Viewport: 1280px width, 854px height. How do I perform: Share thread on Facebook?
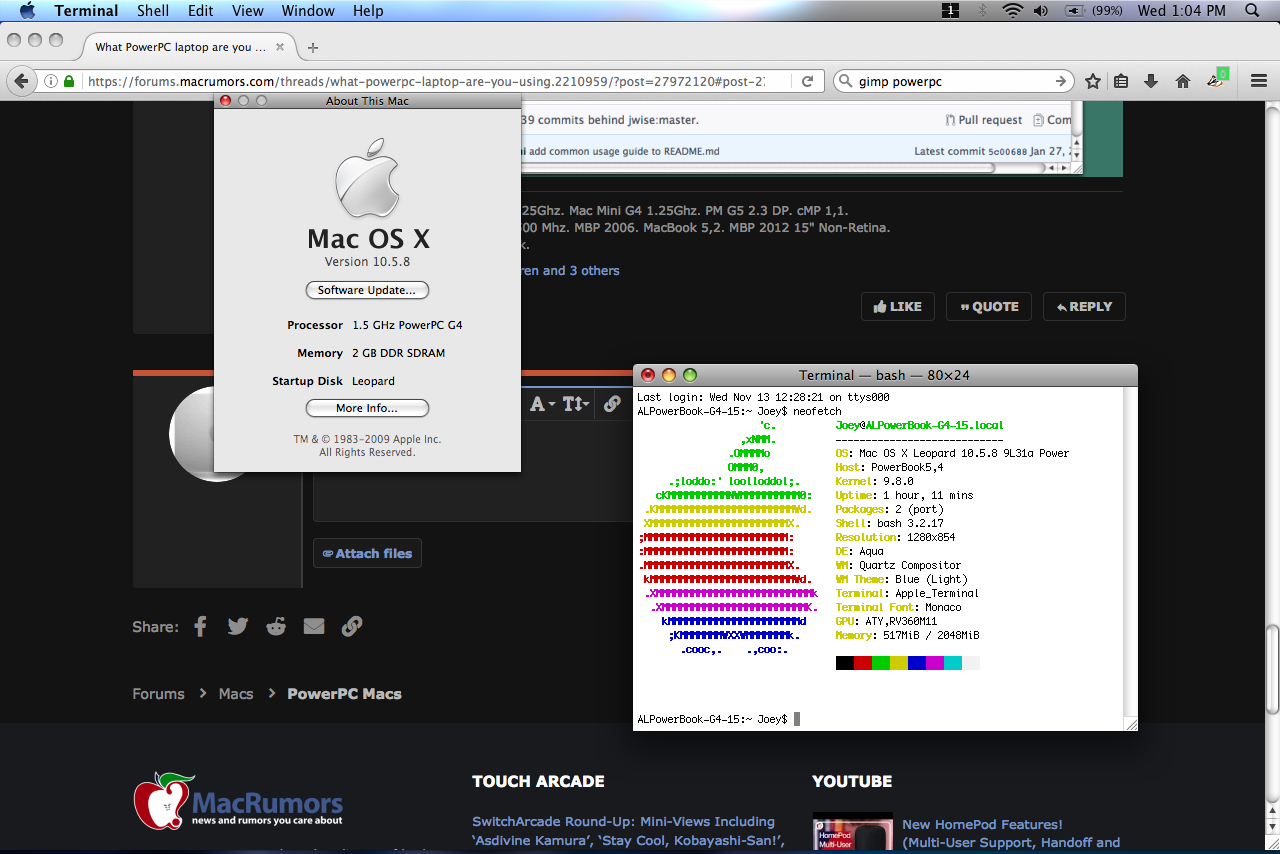click(200, 627)
